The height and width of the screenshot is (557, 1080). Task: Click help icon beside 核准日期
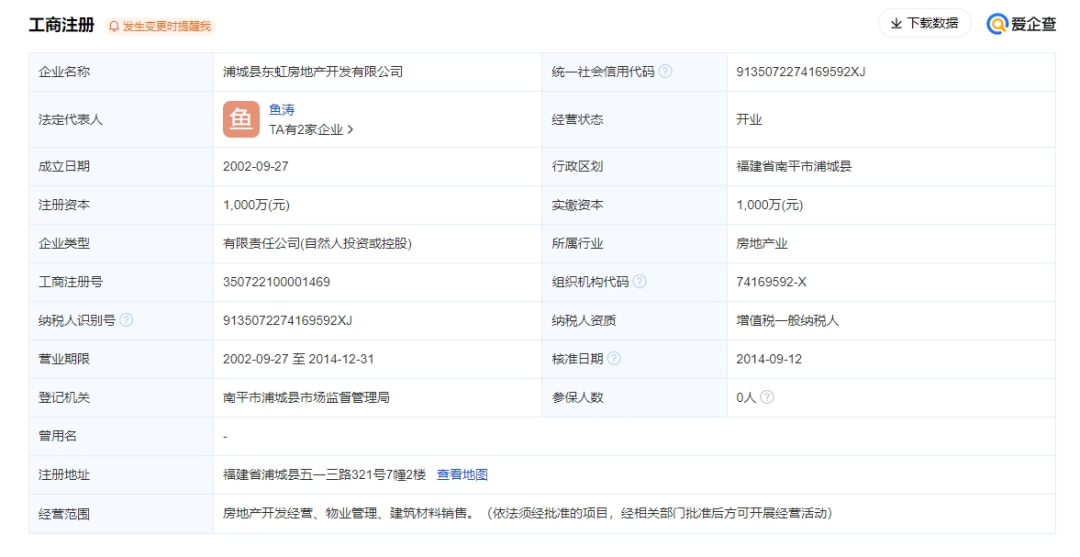[614, 359]
